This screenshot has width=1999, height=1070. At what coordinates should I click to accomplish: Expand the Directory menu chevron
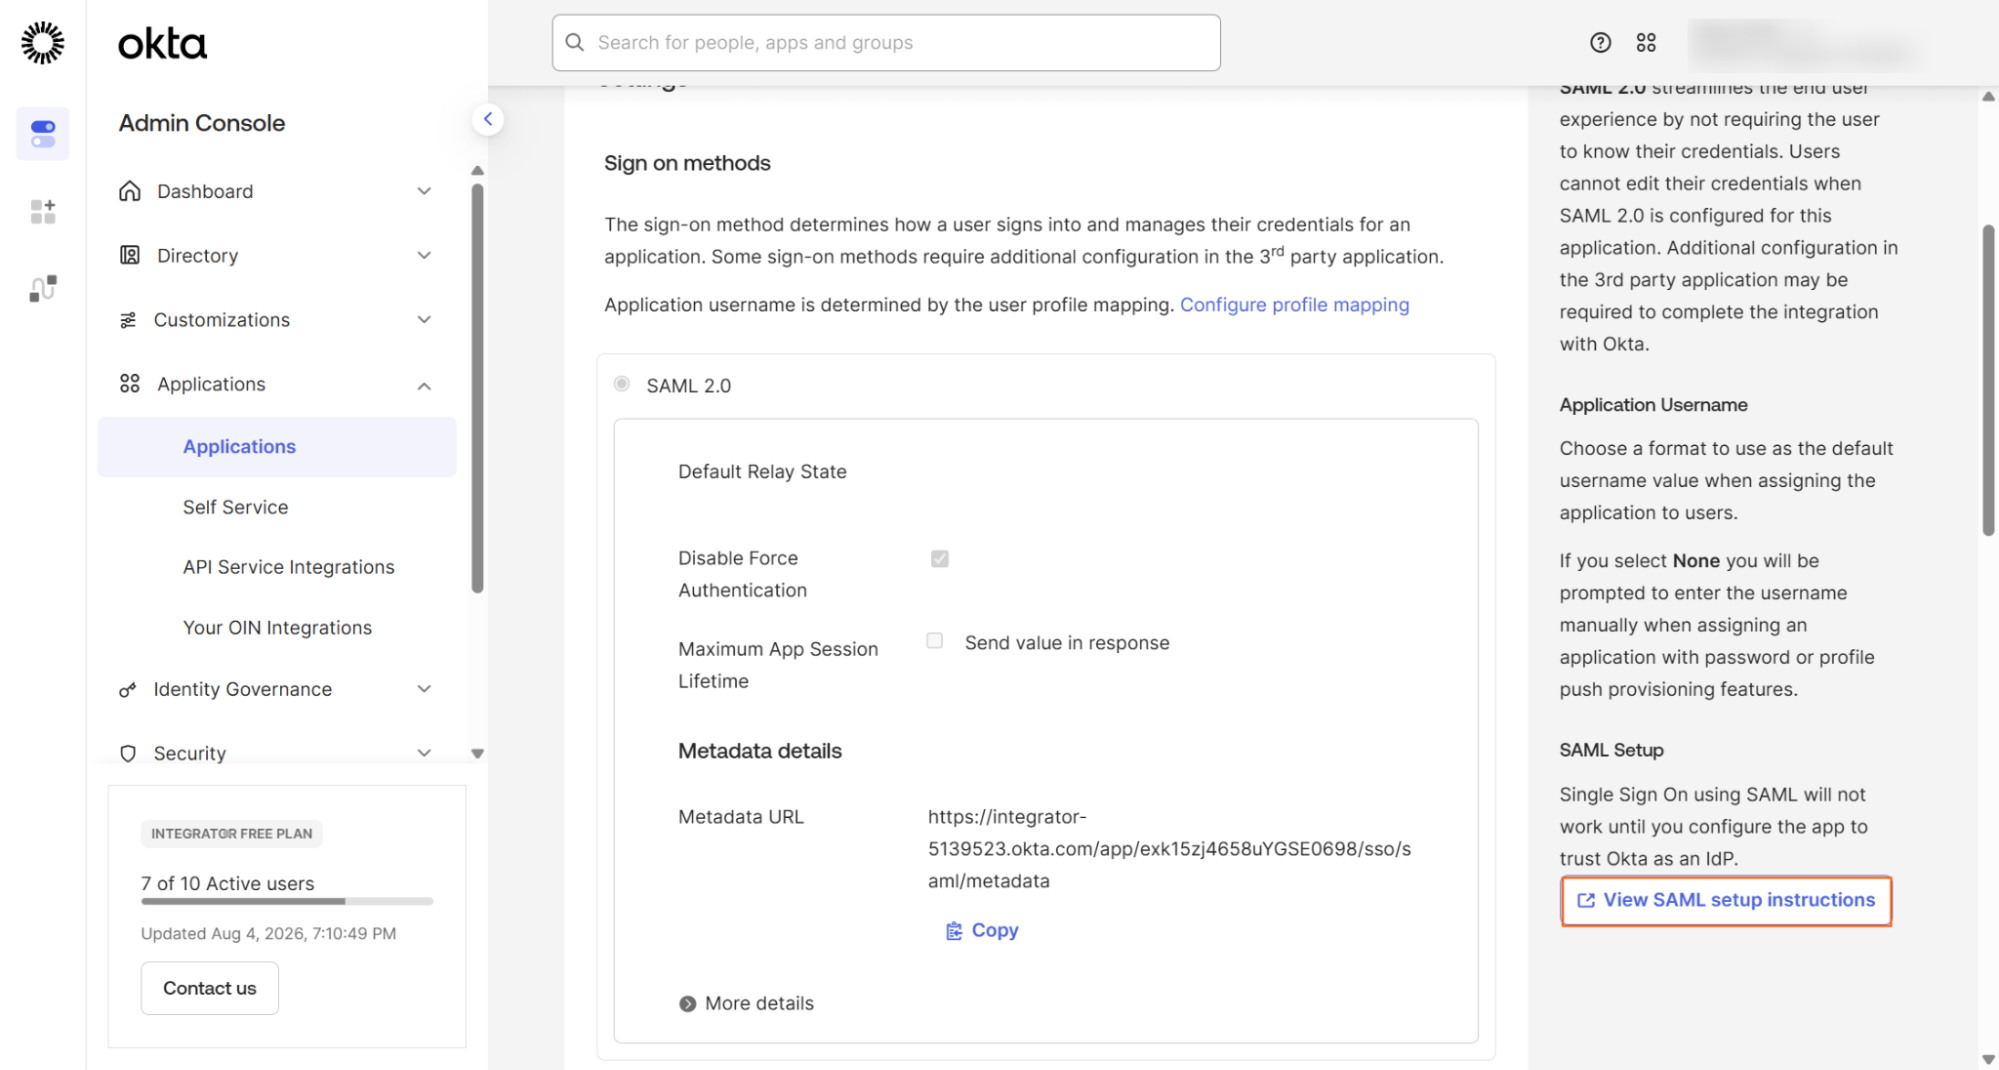tap(424, 255)
